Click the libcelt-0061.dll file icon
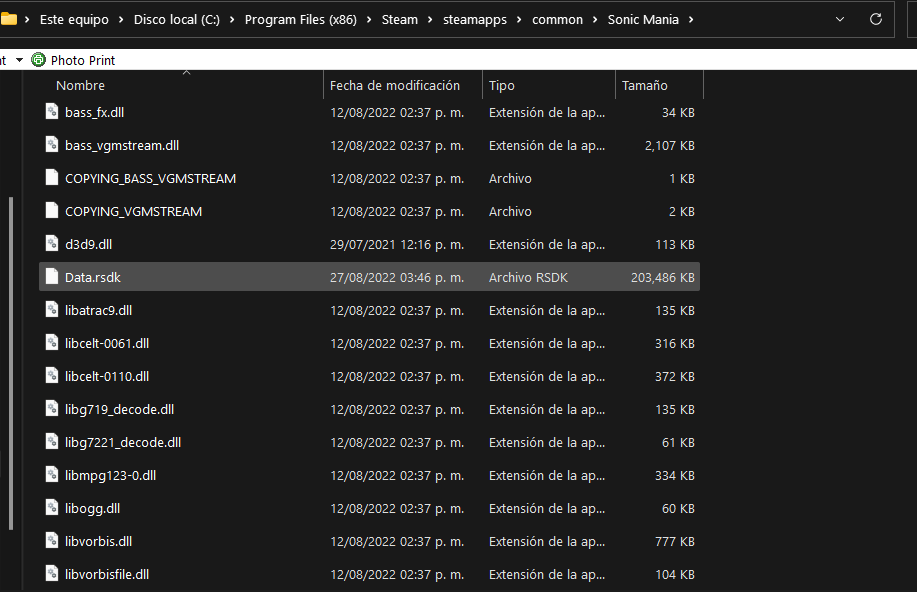This screenshot has width=917, height=592. (x=52, y=343)
